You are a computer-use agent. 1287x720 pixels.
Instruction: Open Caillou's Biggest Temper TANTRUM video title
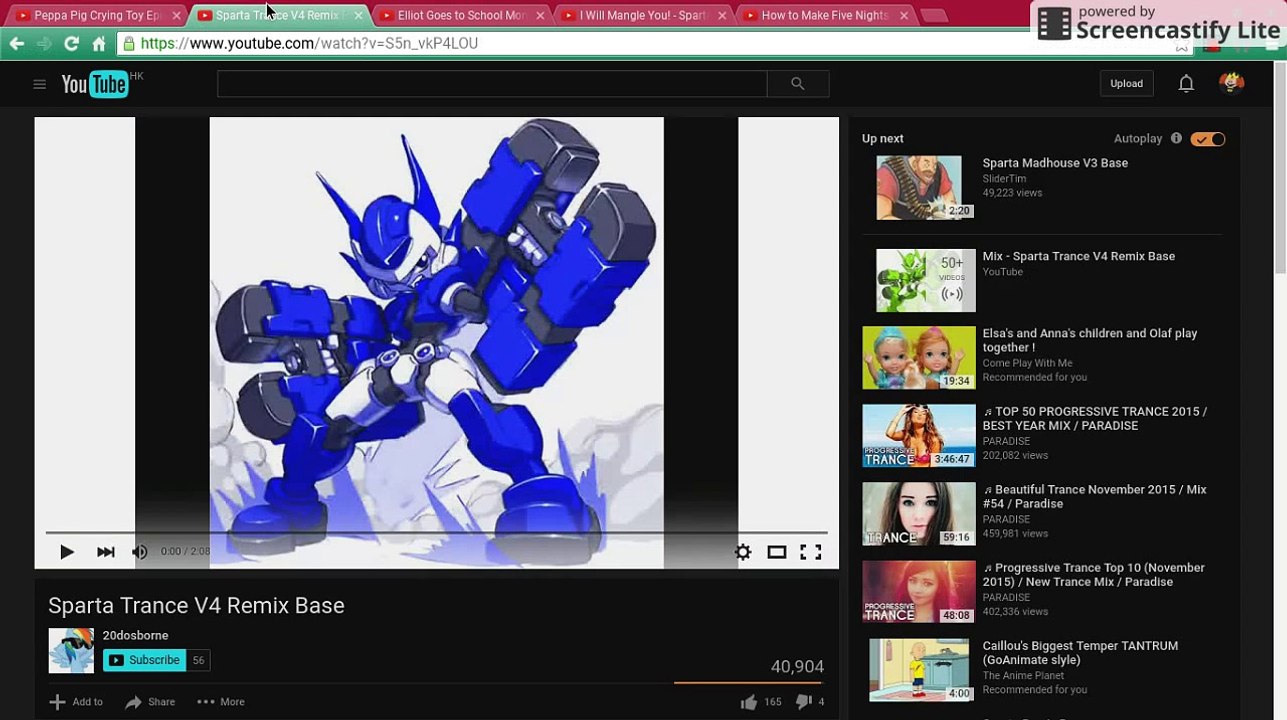pos(1080,652)
